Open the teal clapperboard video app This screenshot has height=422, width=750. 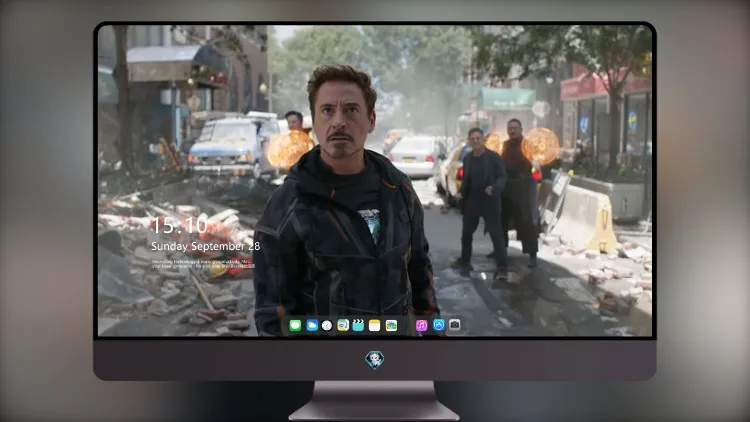(358, 326)
